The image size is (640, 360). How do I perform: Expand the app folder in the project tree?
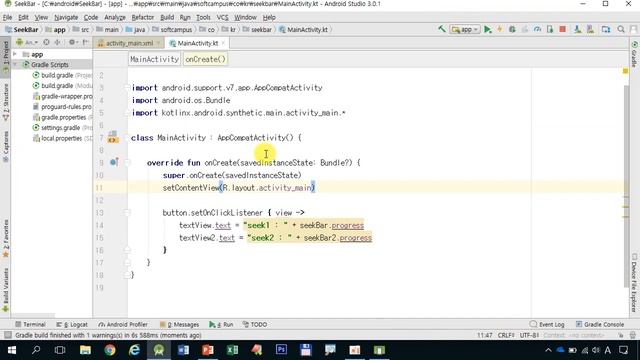pyautogui.click(x=15, y=54)
